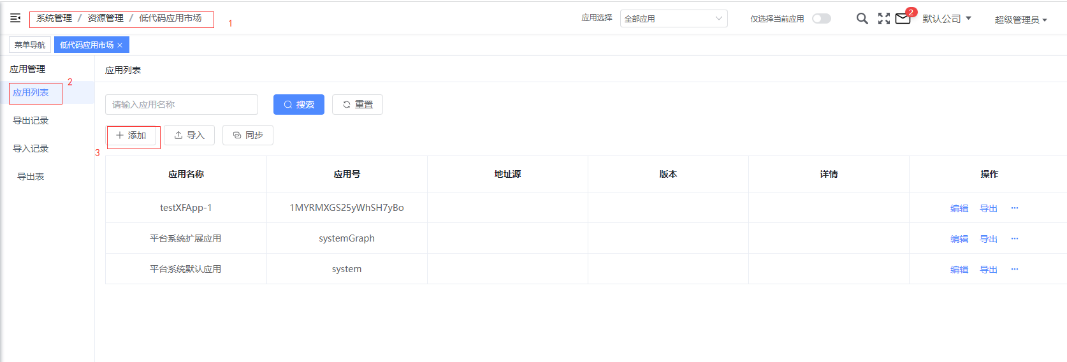This screenshot has width=1067, height=362.
Task: Open the 应用选择 dropdown showing 全部应用
Action: pos(674,18)
